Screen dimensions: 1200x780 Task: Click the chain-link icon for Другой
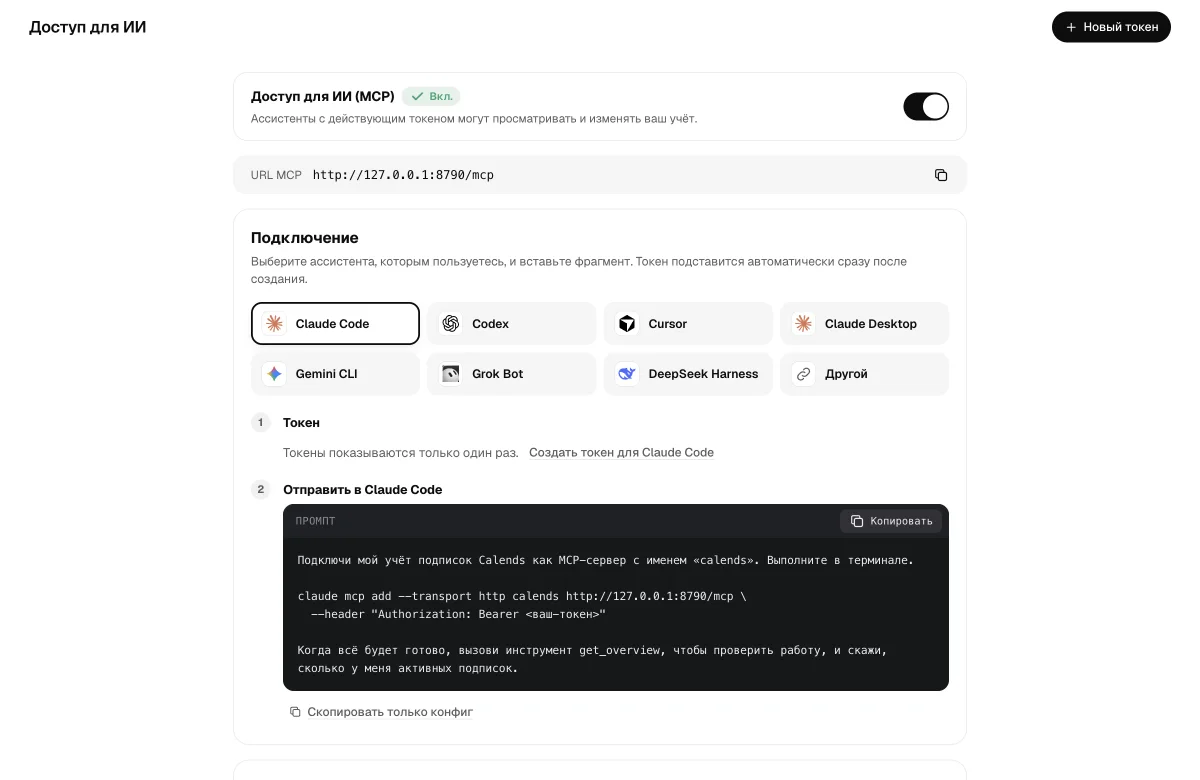803,374
